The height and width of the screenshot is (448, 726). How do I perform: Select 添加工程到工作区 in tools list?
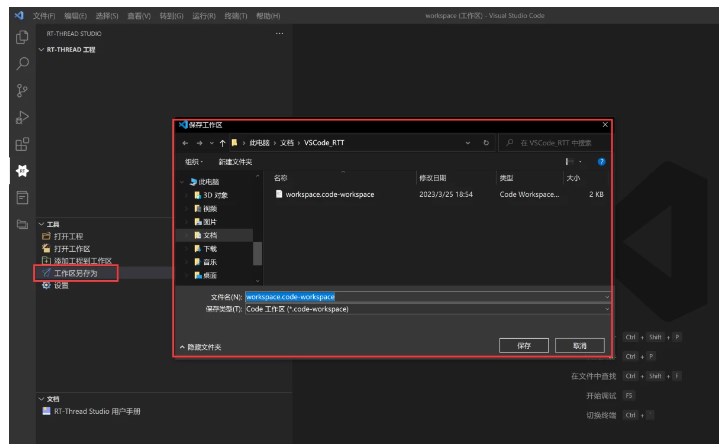83,261
